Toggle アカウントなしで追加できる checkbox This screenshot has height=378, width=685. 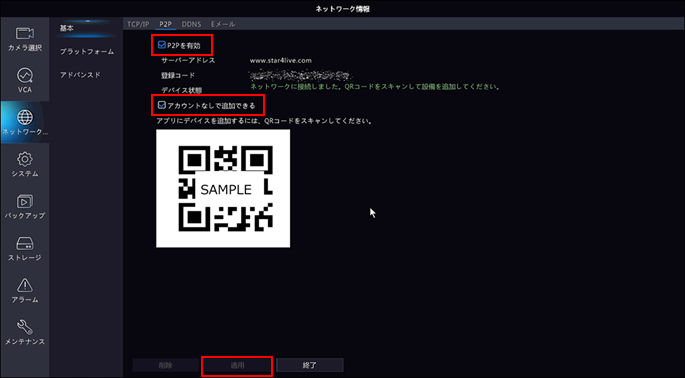click(x=162, y=105)
